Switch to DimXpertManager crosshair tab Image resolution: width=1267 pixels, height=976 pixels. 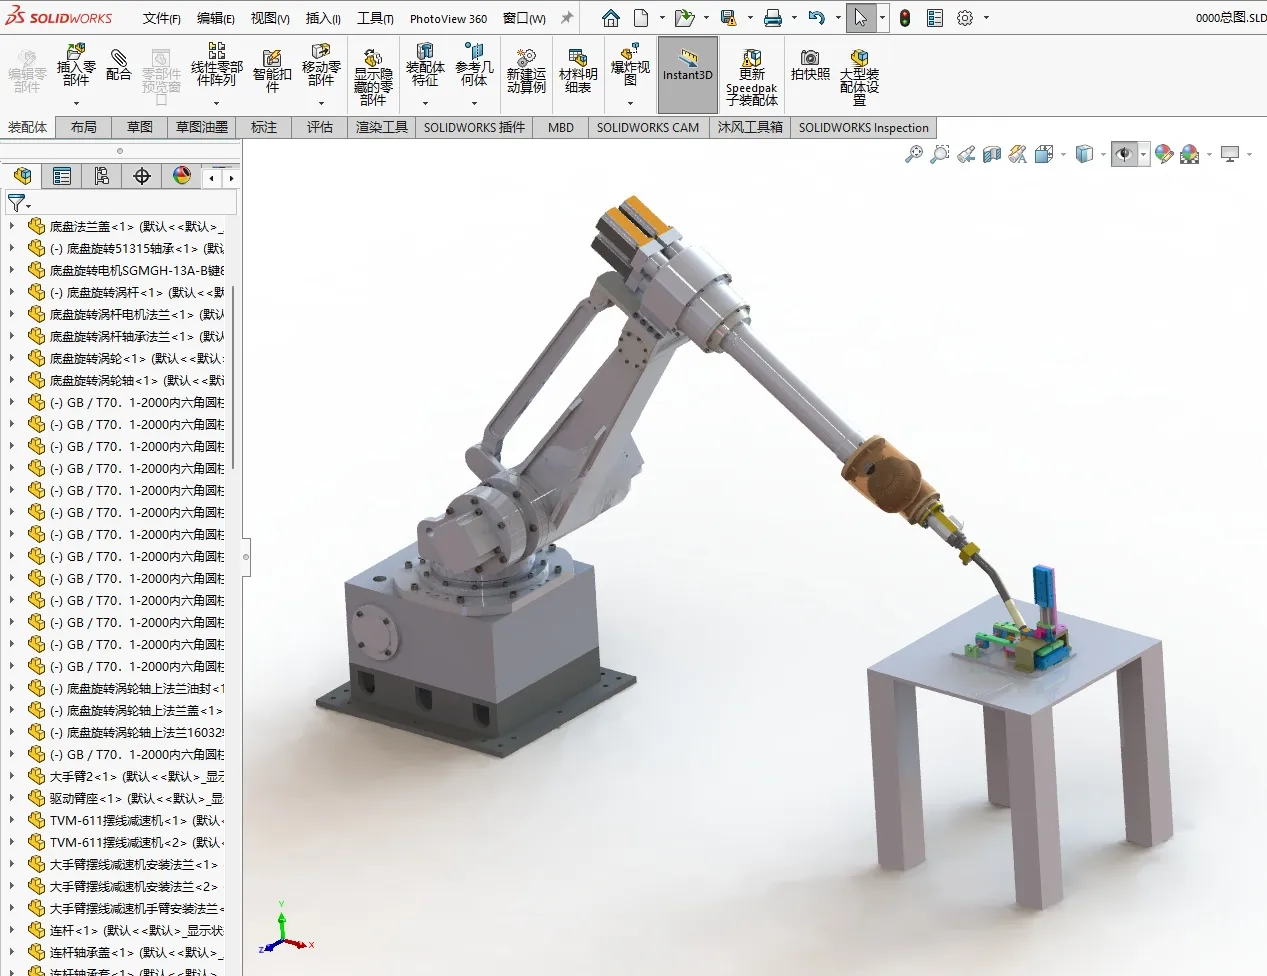click(142, 176)
